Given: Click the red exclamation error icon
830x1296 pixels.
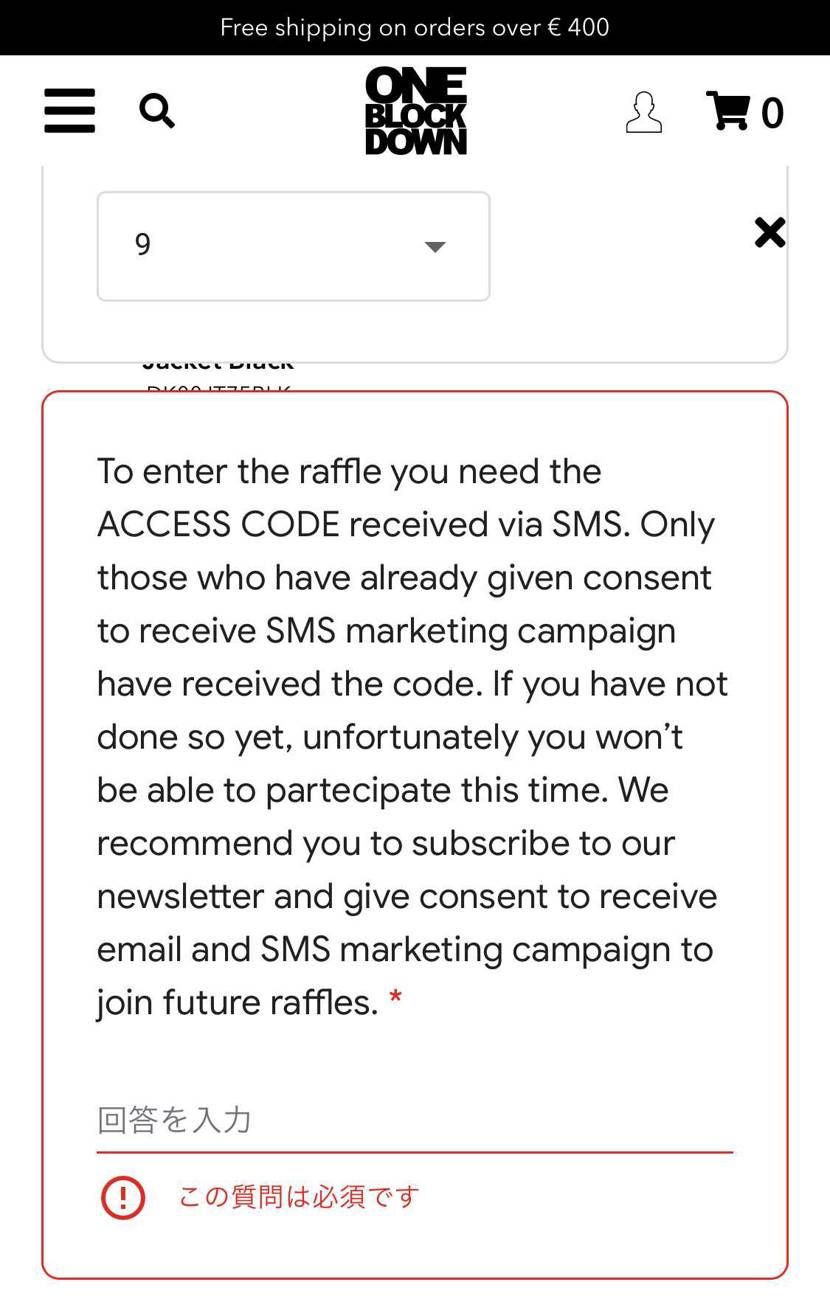Looking at the screenshot, I should coord(123,1197).
